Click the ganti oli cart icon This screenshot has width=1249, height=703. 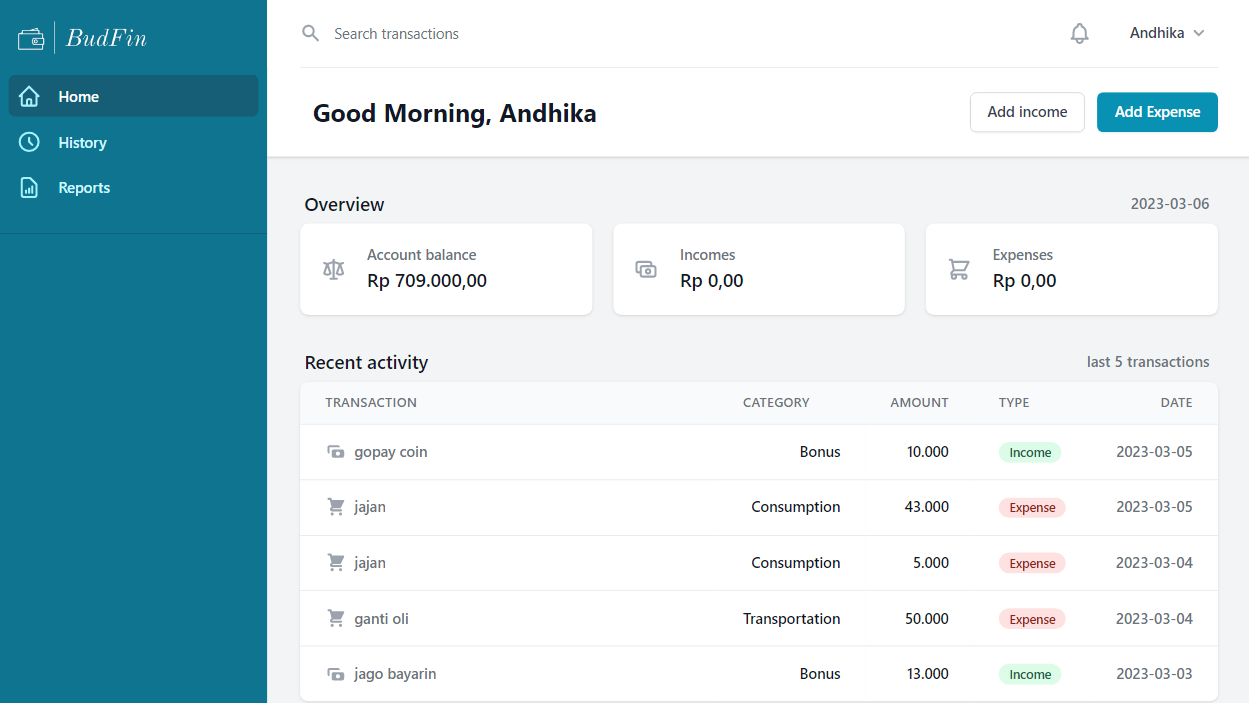pyautogui.click(x=336, y=619)
